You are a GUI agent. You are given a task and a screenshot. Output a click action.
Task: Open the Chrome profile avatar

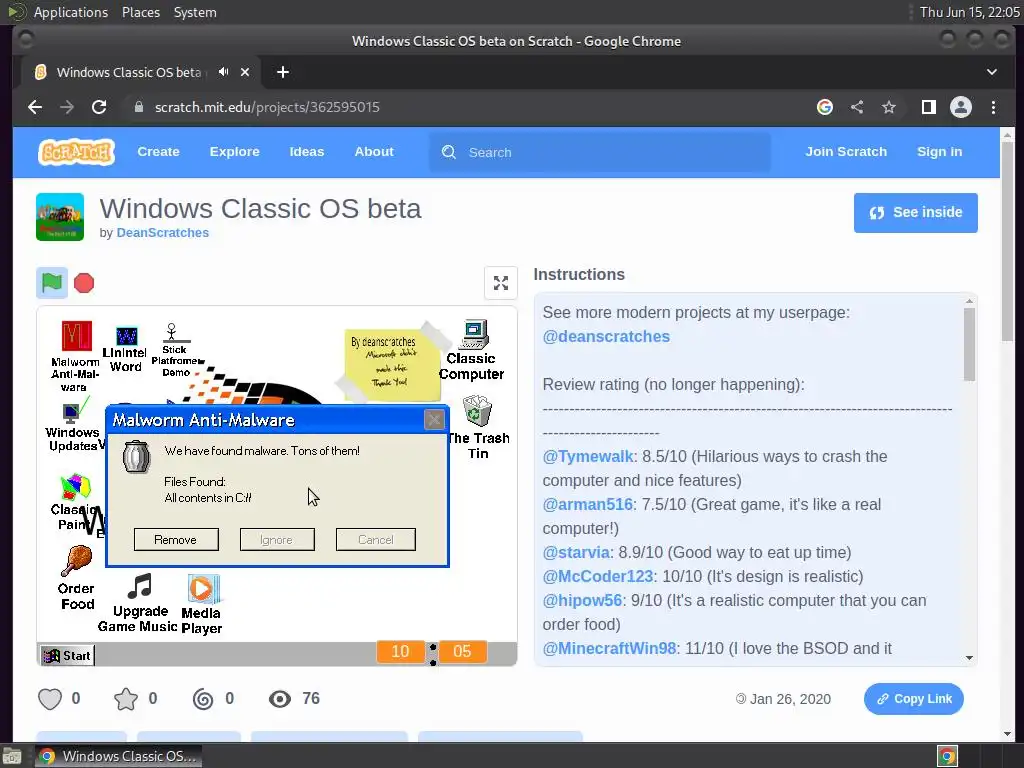(961, 107)
